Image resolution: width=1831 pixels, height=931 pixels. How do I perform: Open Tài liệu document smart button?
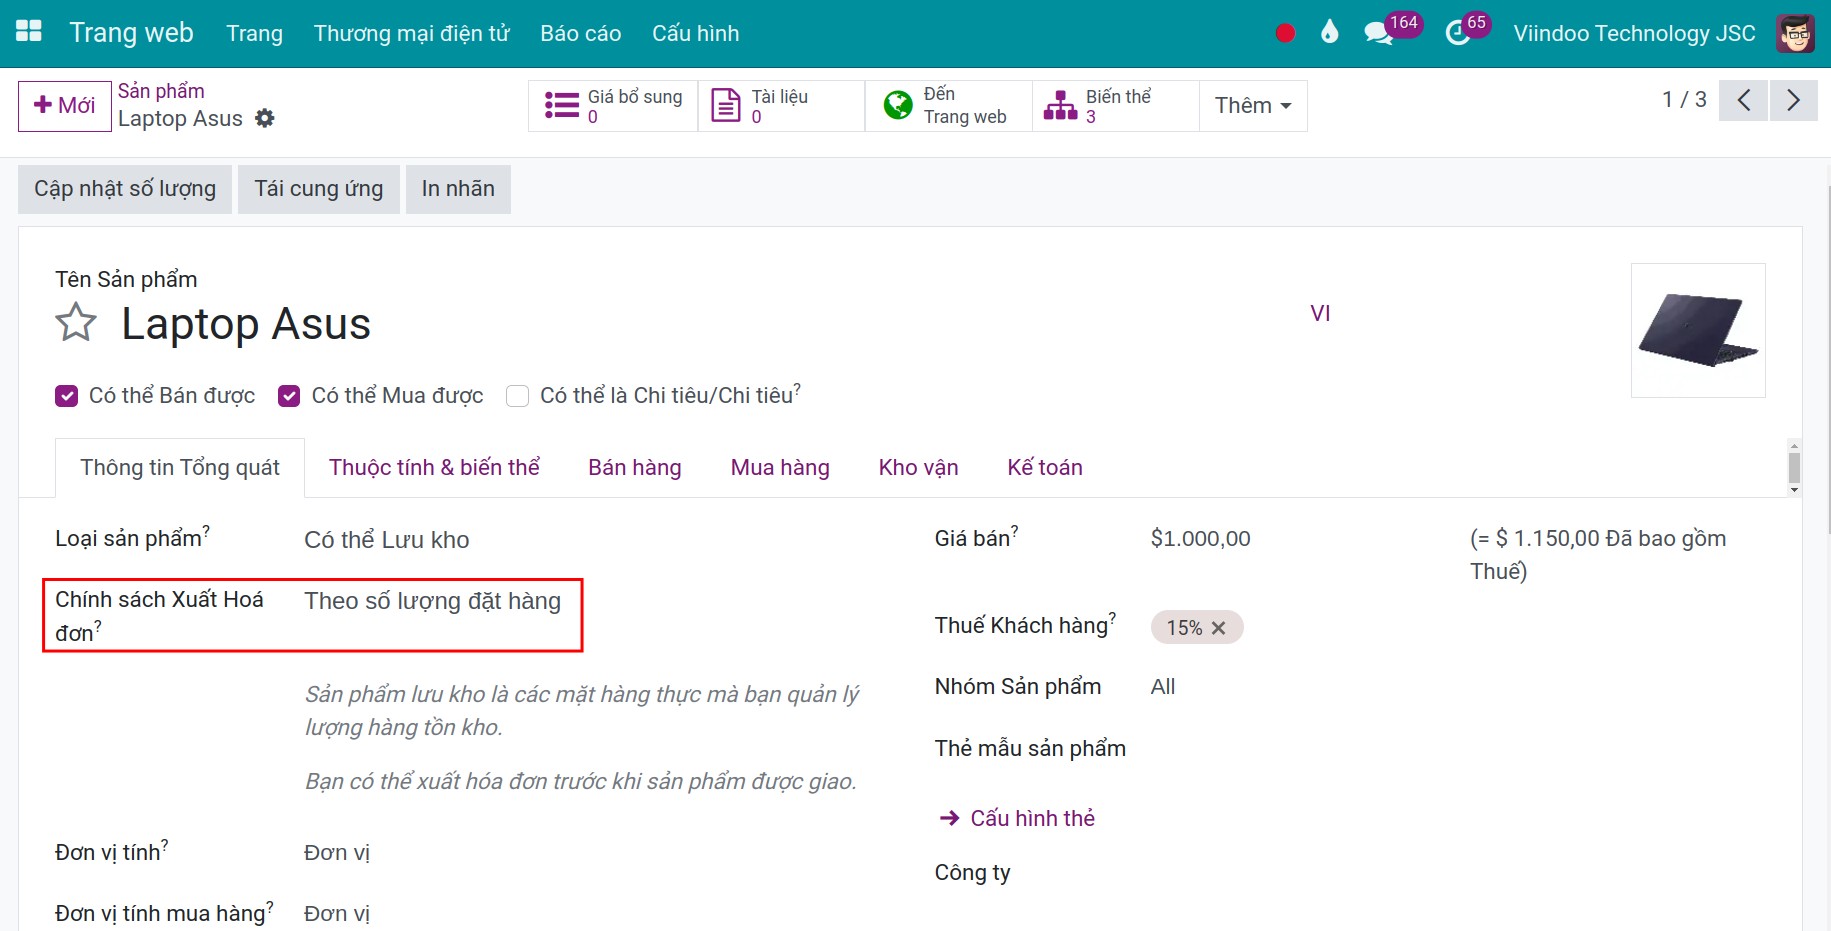tap(781, 105)
